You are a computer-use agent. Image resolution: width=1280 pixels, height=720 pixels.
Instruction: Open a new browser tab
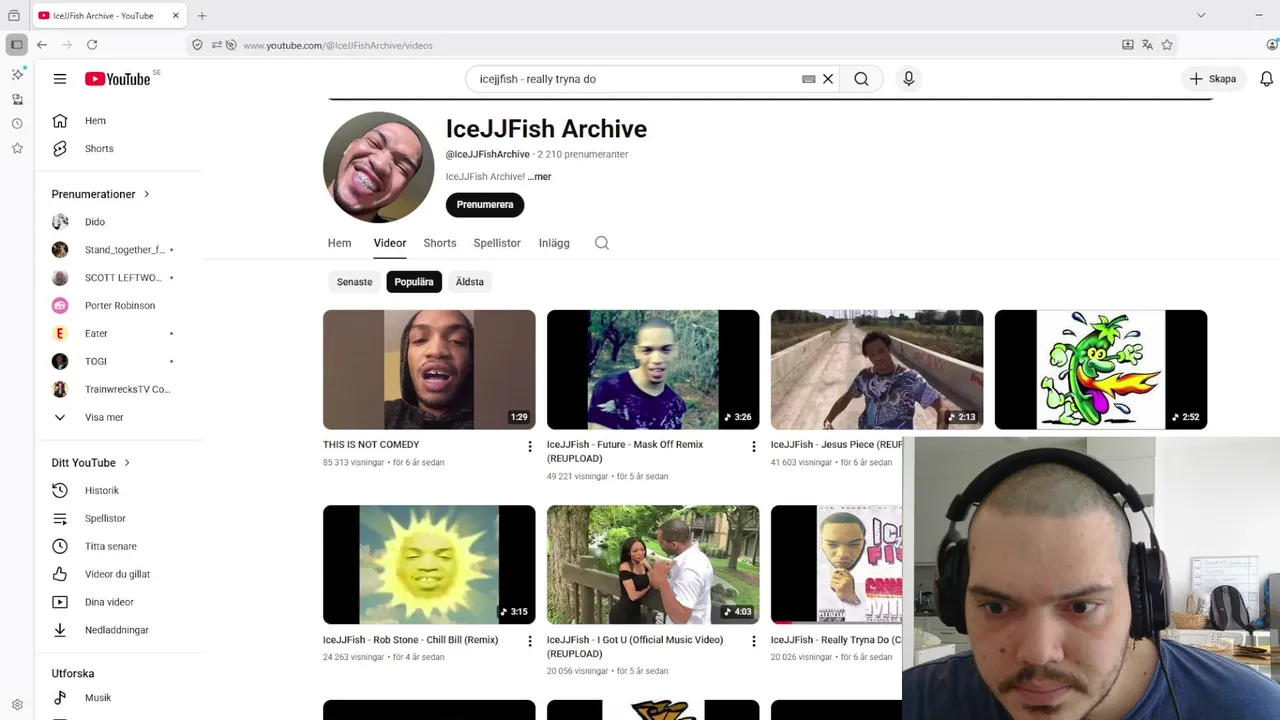(202, 16)
